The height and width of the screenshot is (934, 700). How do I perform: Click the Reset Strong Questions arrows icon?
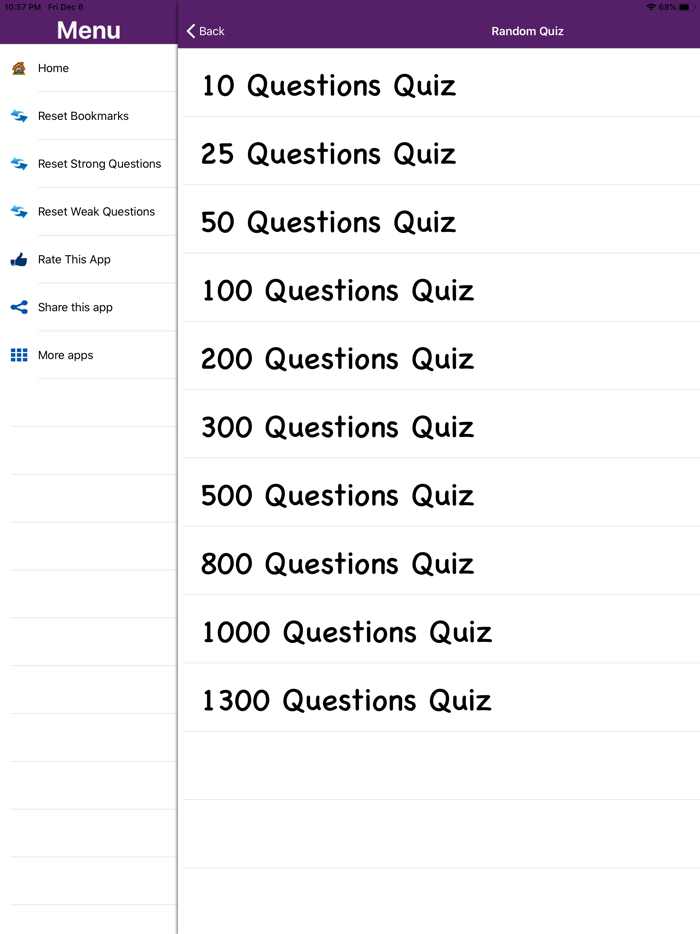[19, 163]
